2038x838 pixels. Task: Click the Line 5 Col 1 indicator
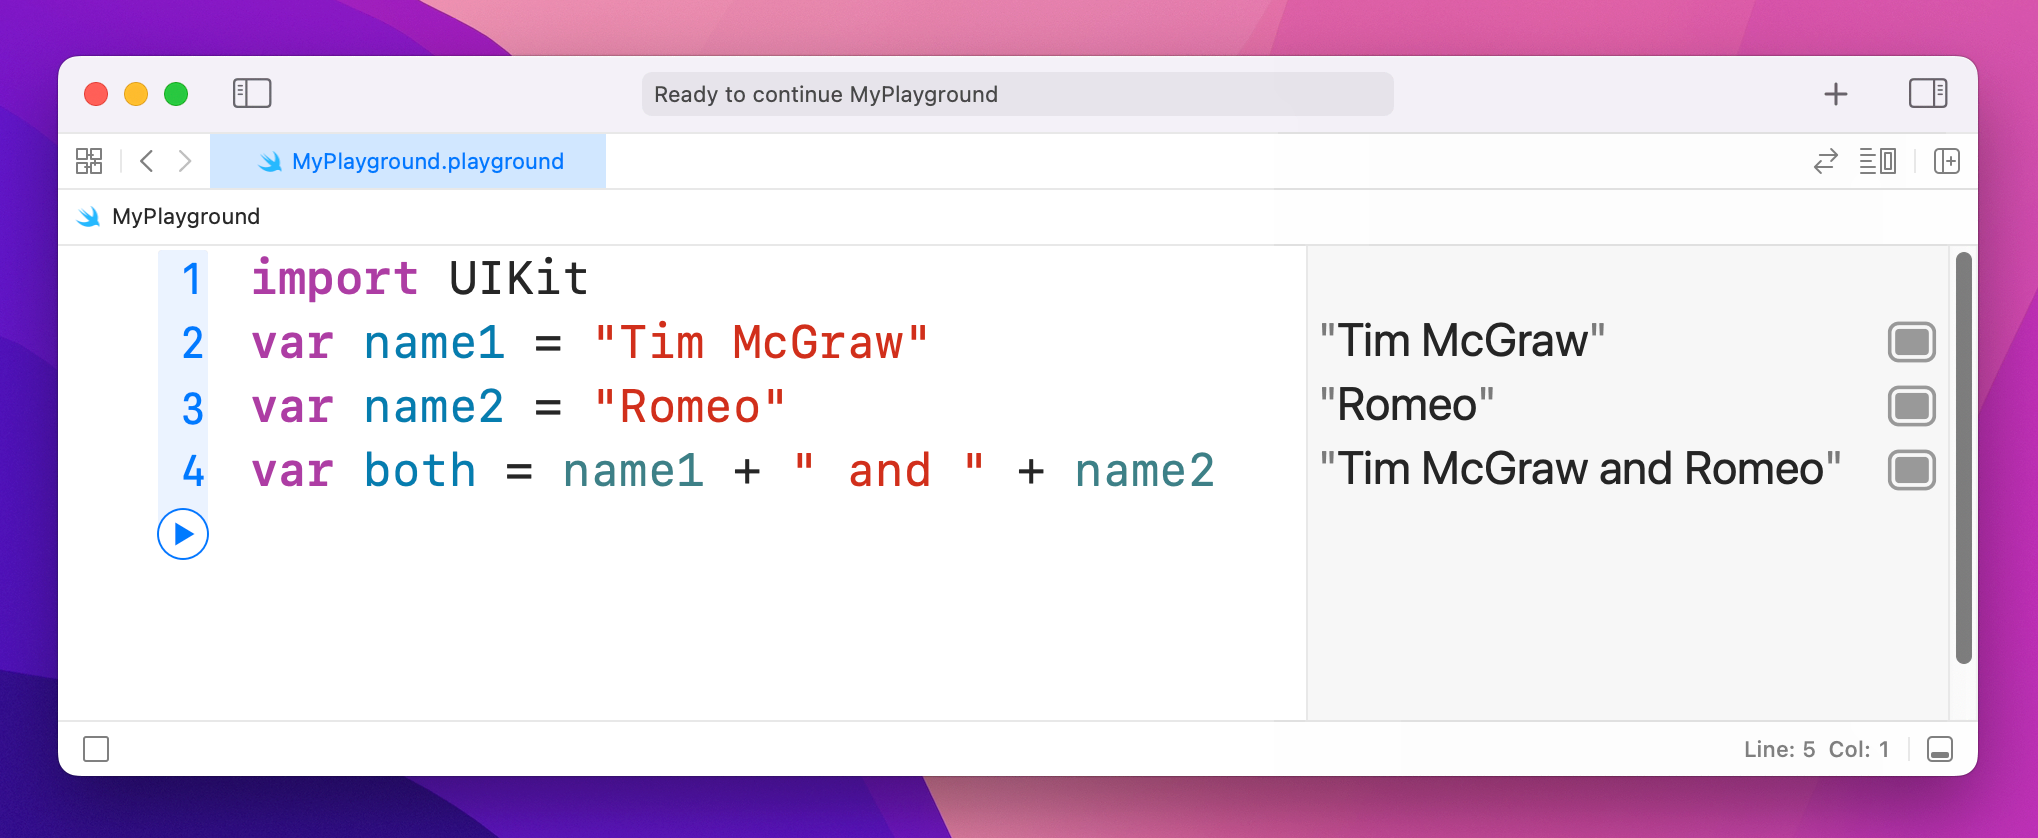tap(1815, 749)
